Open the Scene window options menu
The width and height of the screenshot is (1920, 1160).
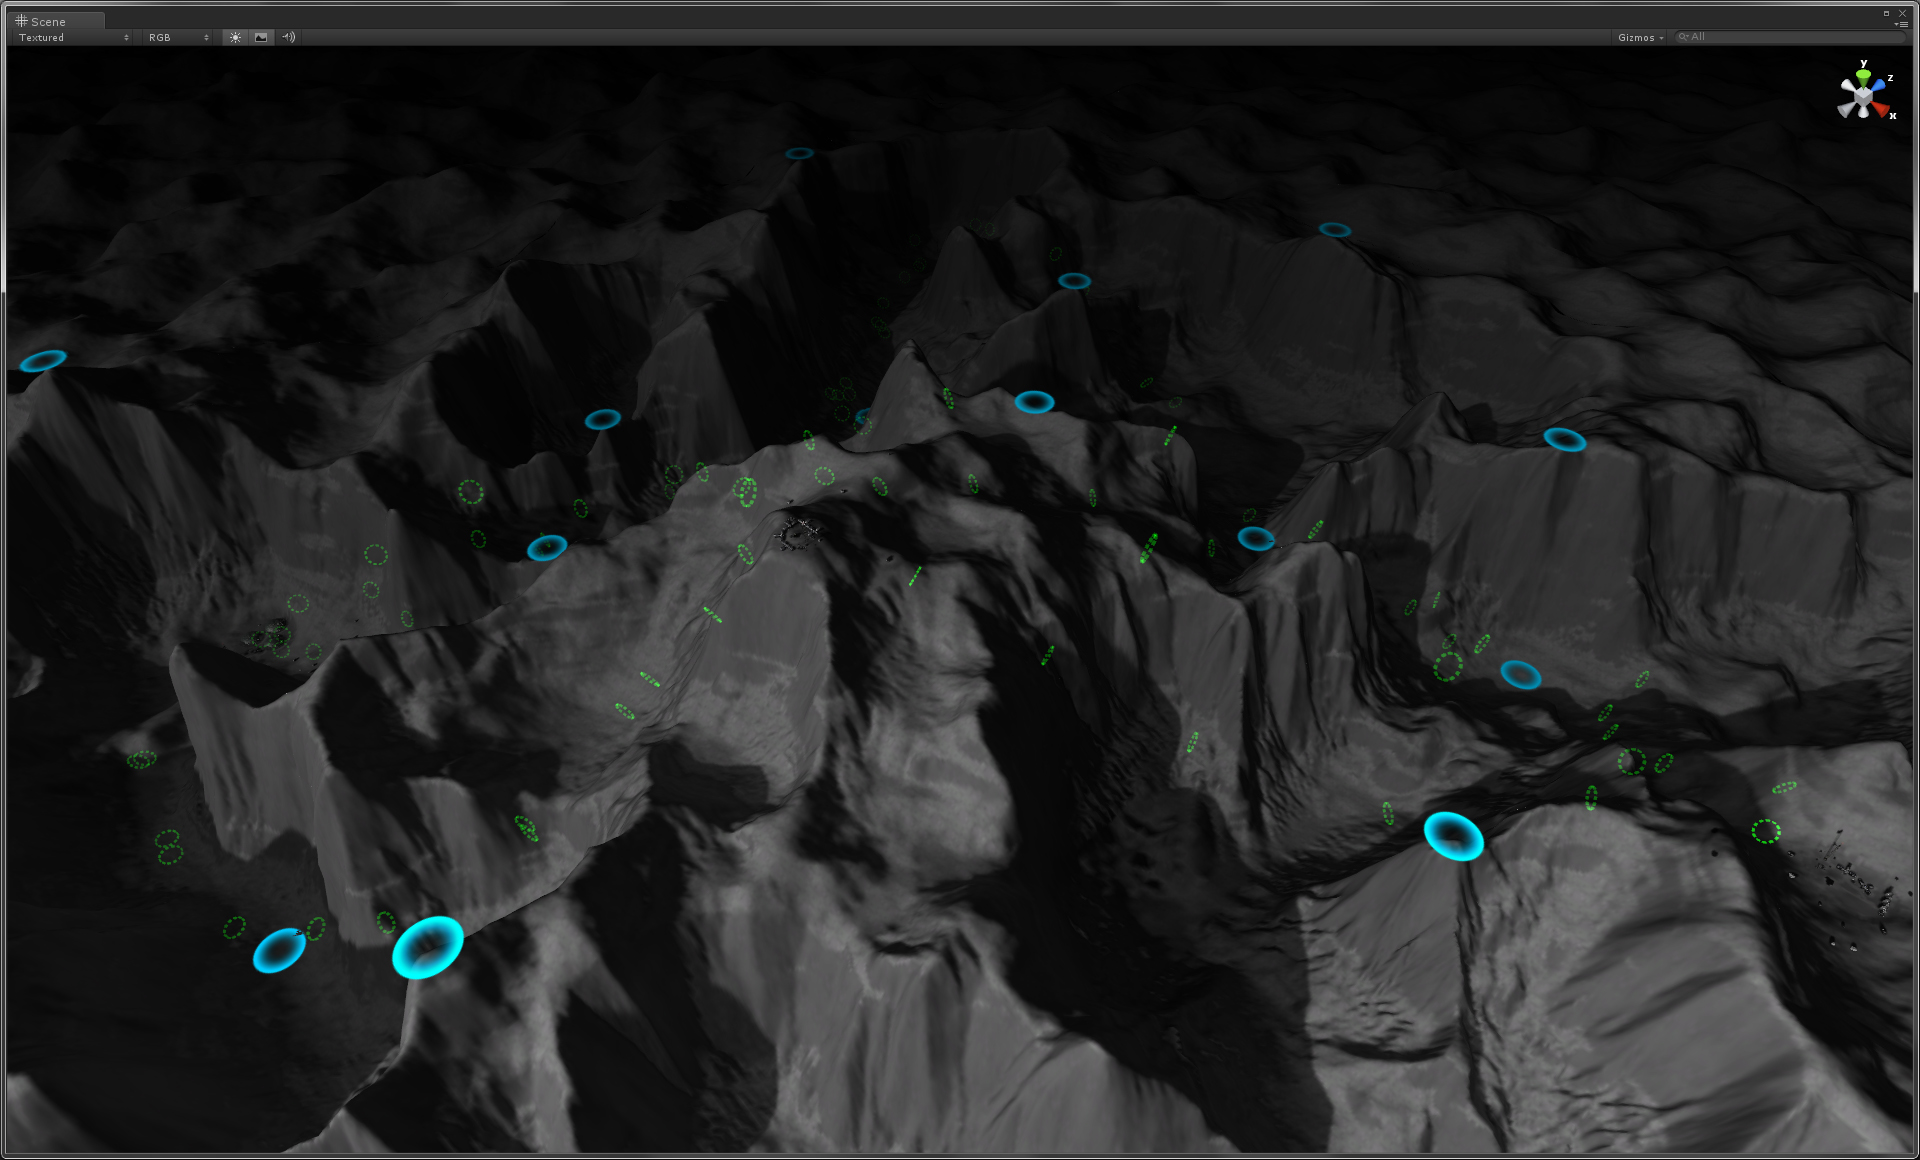point(1900,24)
